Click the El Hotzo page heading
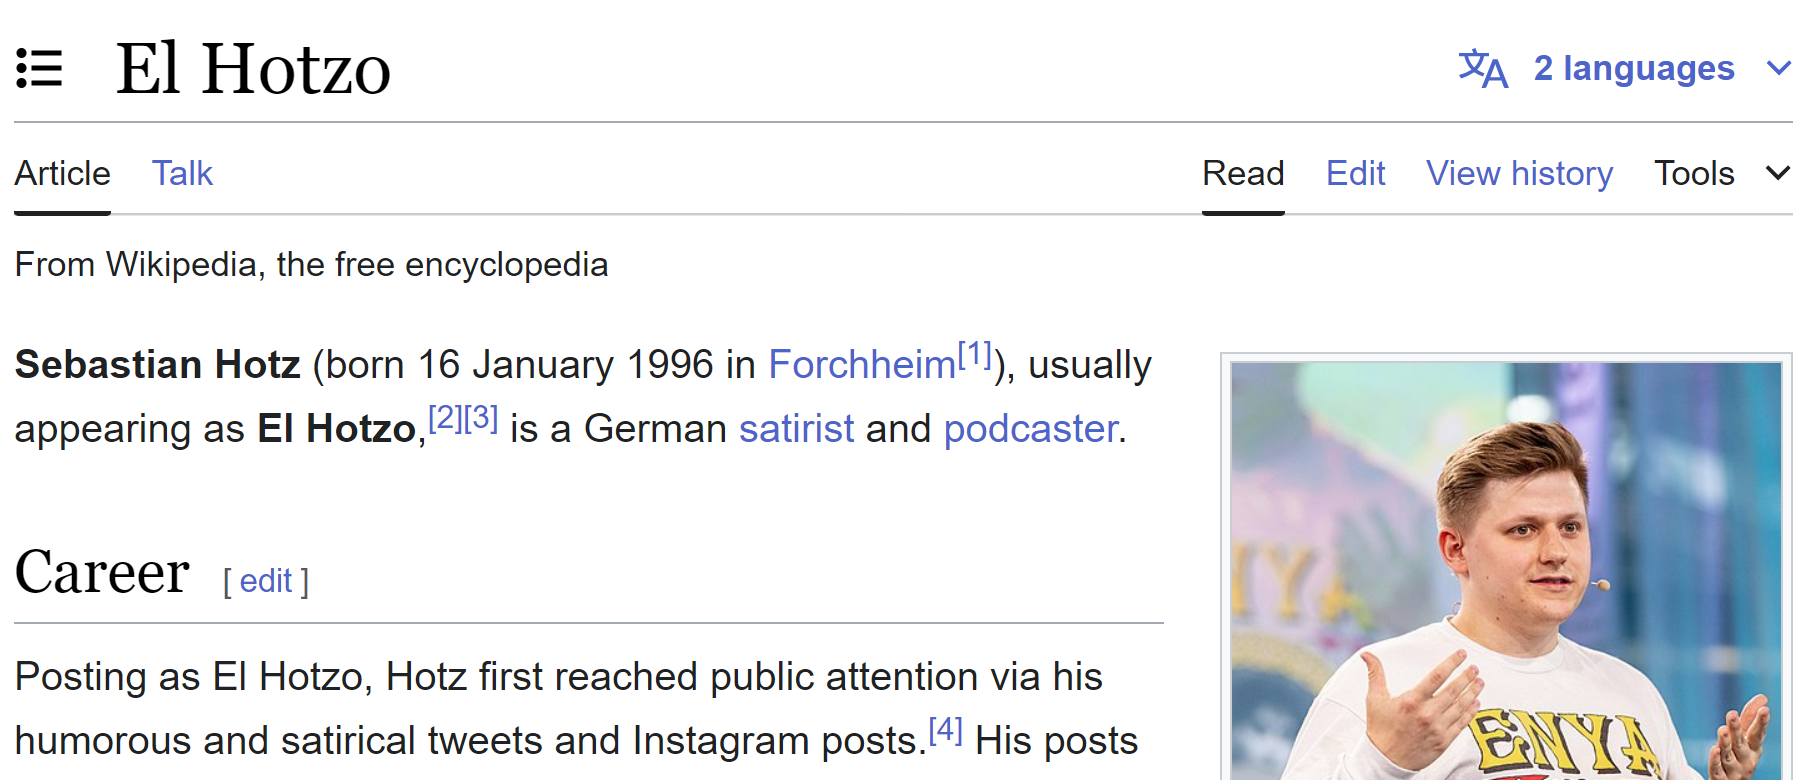The width and height of the screenshot is (1797, 780). (x=253, y=69)
